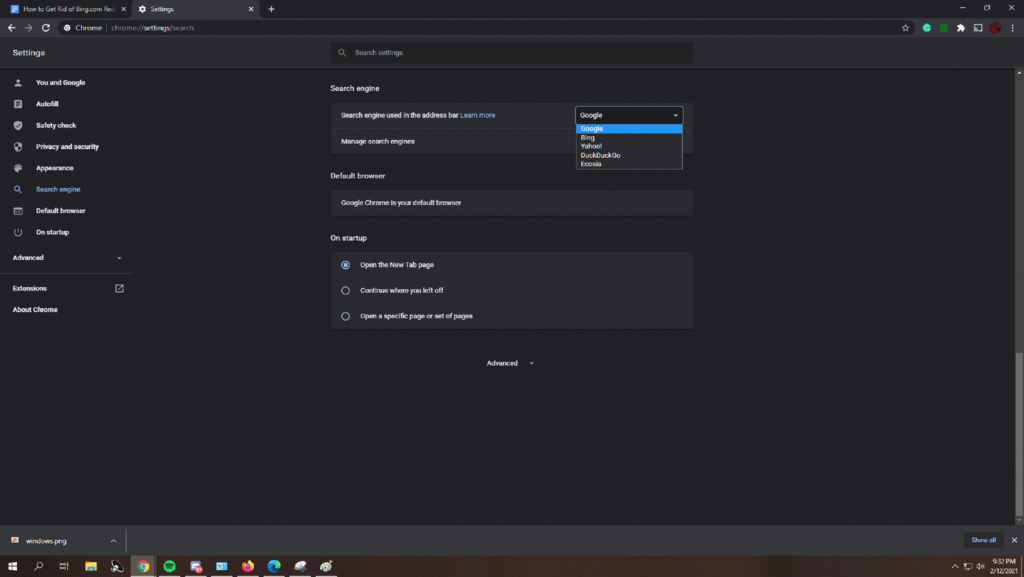This screenshot has height=577, width=1024.
Task: Open the volume control tray icon
Action: [980, 567]
